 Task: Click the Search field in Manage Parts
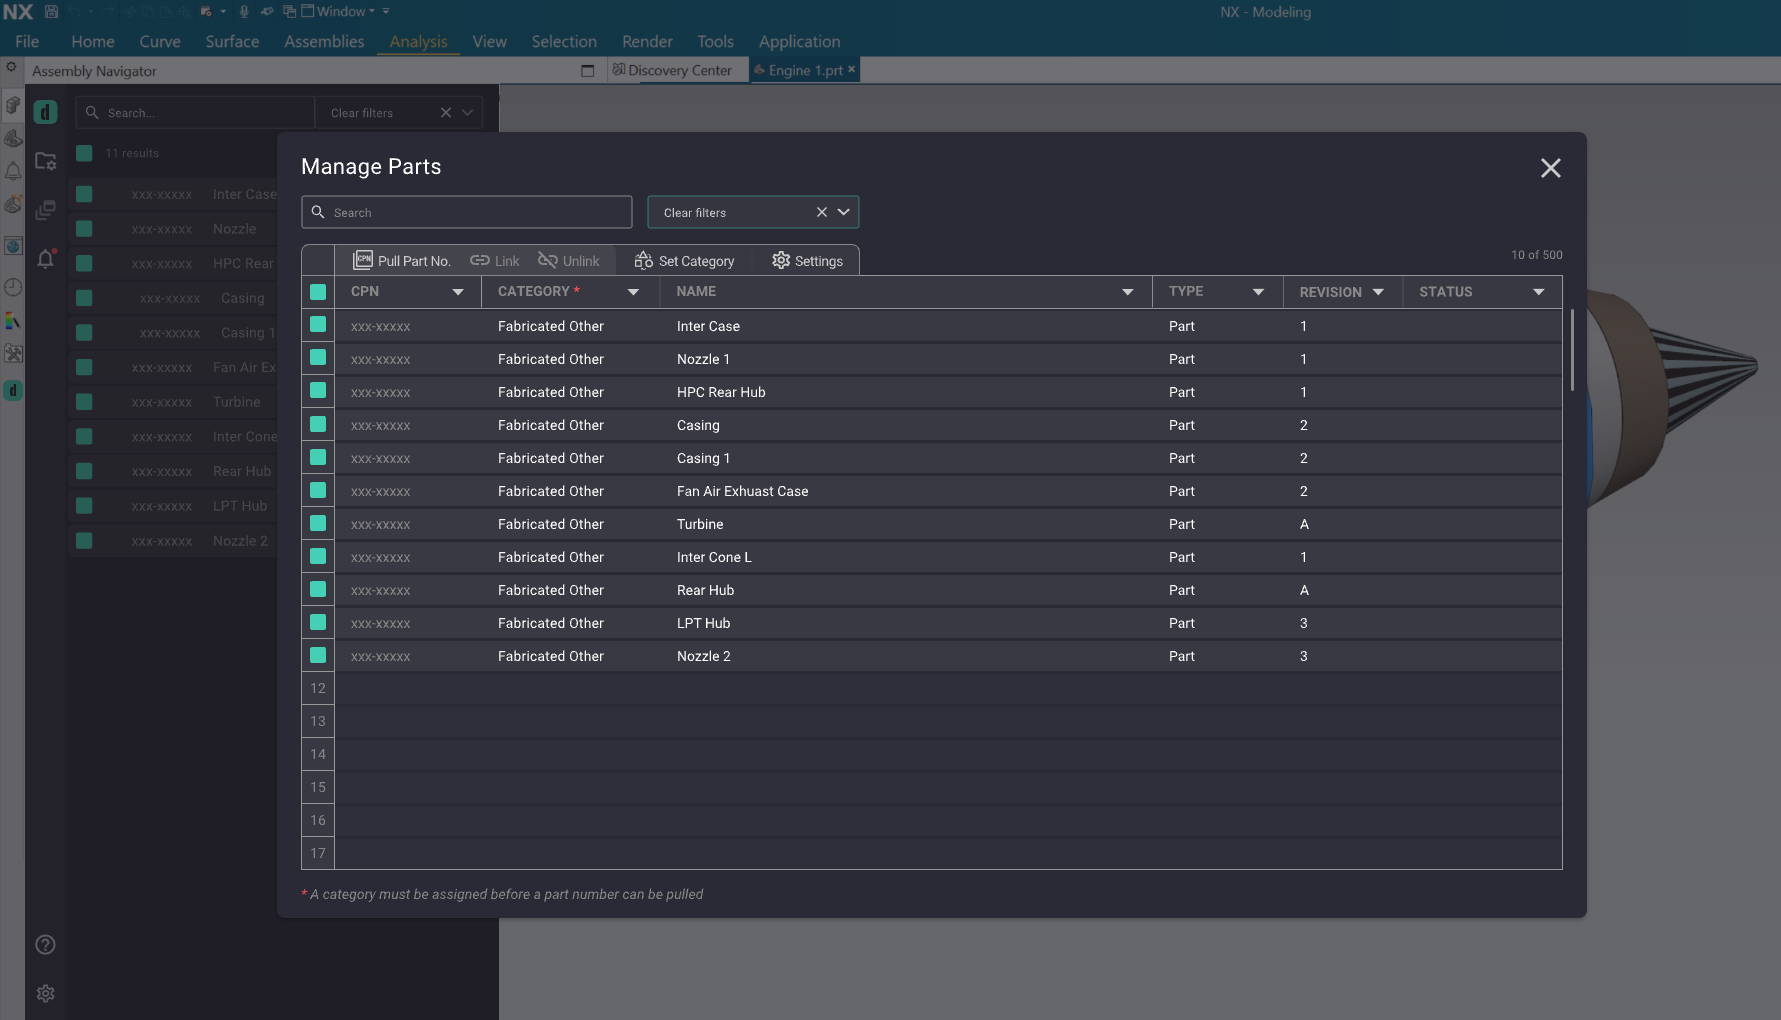tap(467, 212)
